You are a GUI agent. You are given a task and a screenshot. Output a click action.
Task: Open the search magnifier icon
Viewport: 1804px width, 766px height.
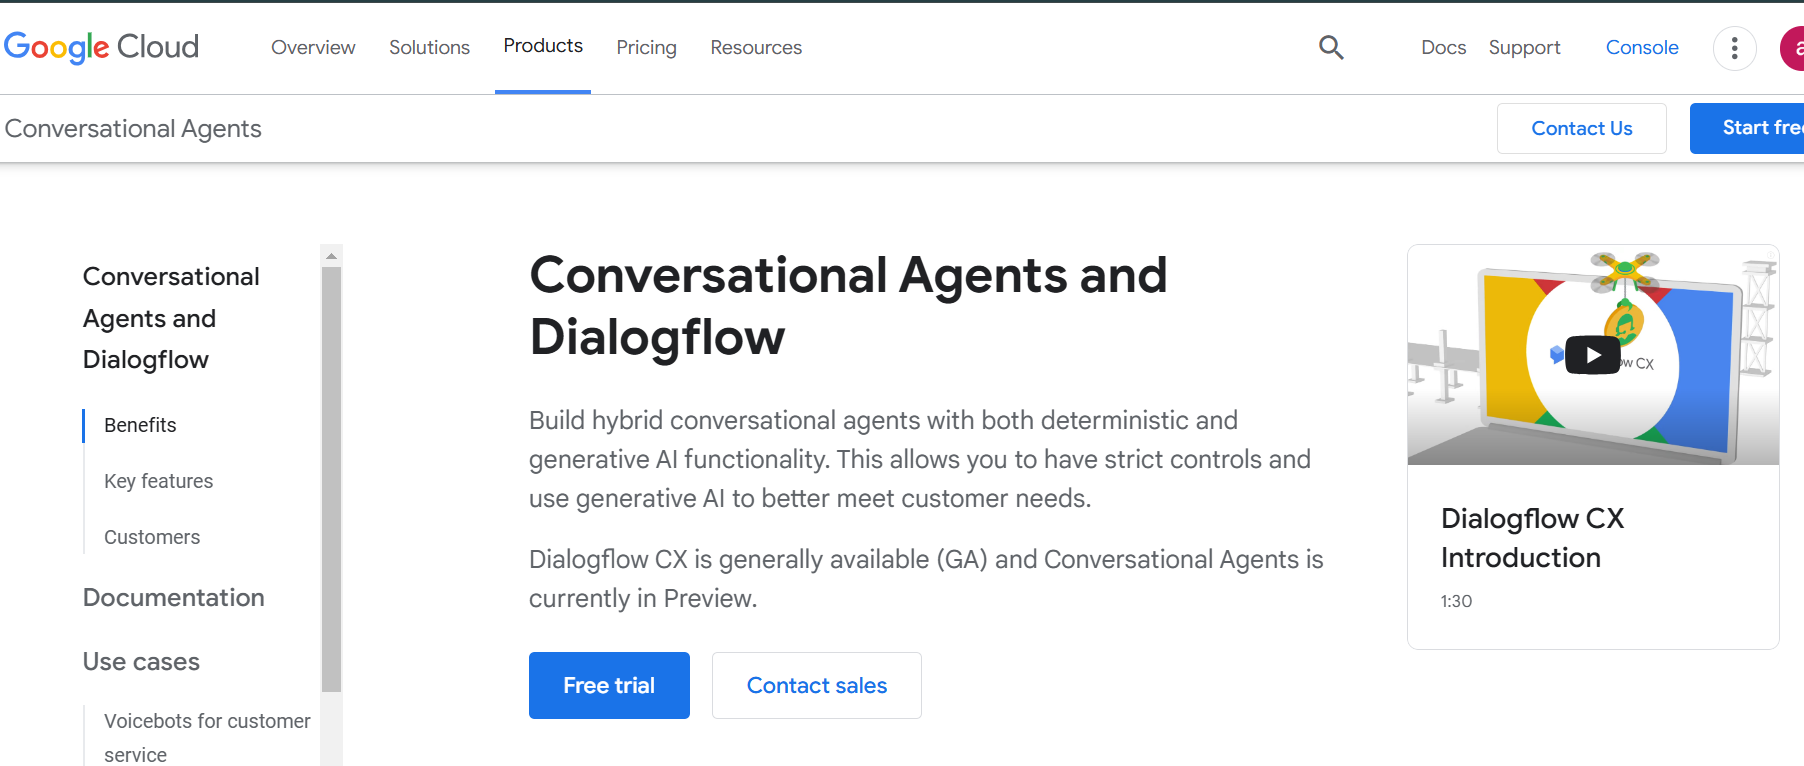point(1330,47)
